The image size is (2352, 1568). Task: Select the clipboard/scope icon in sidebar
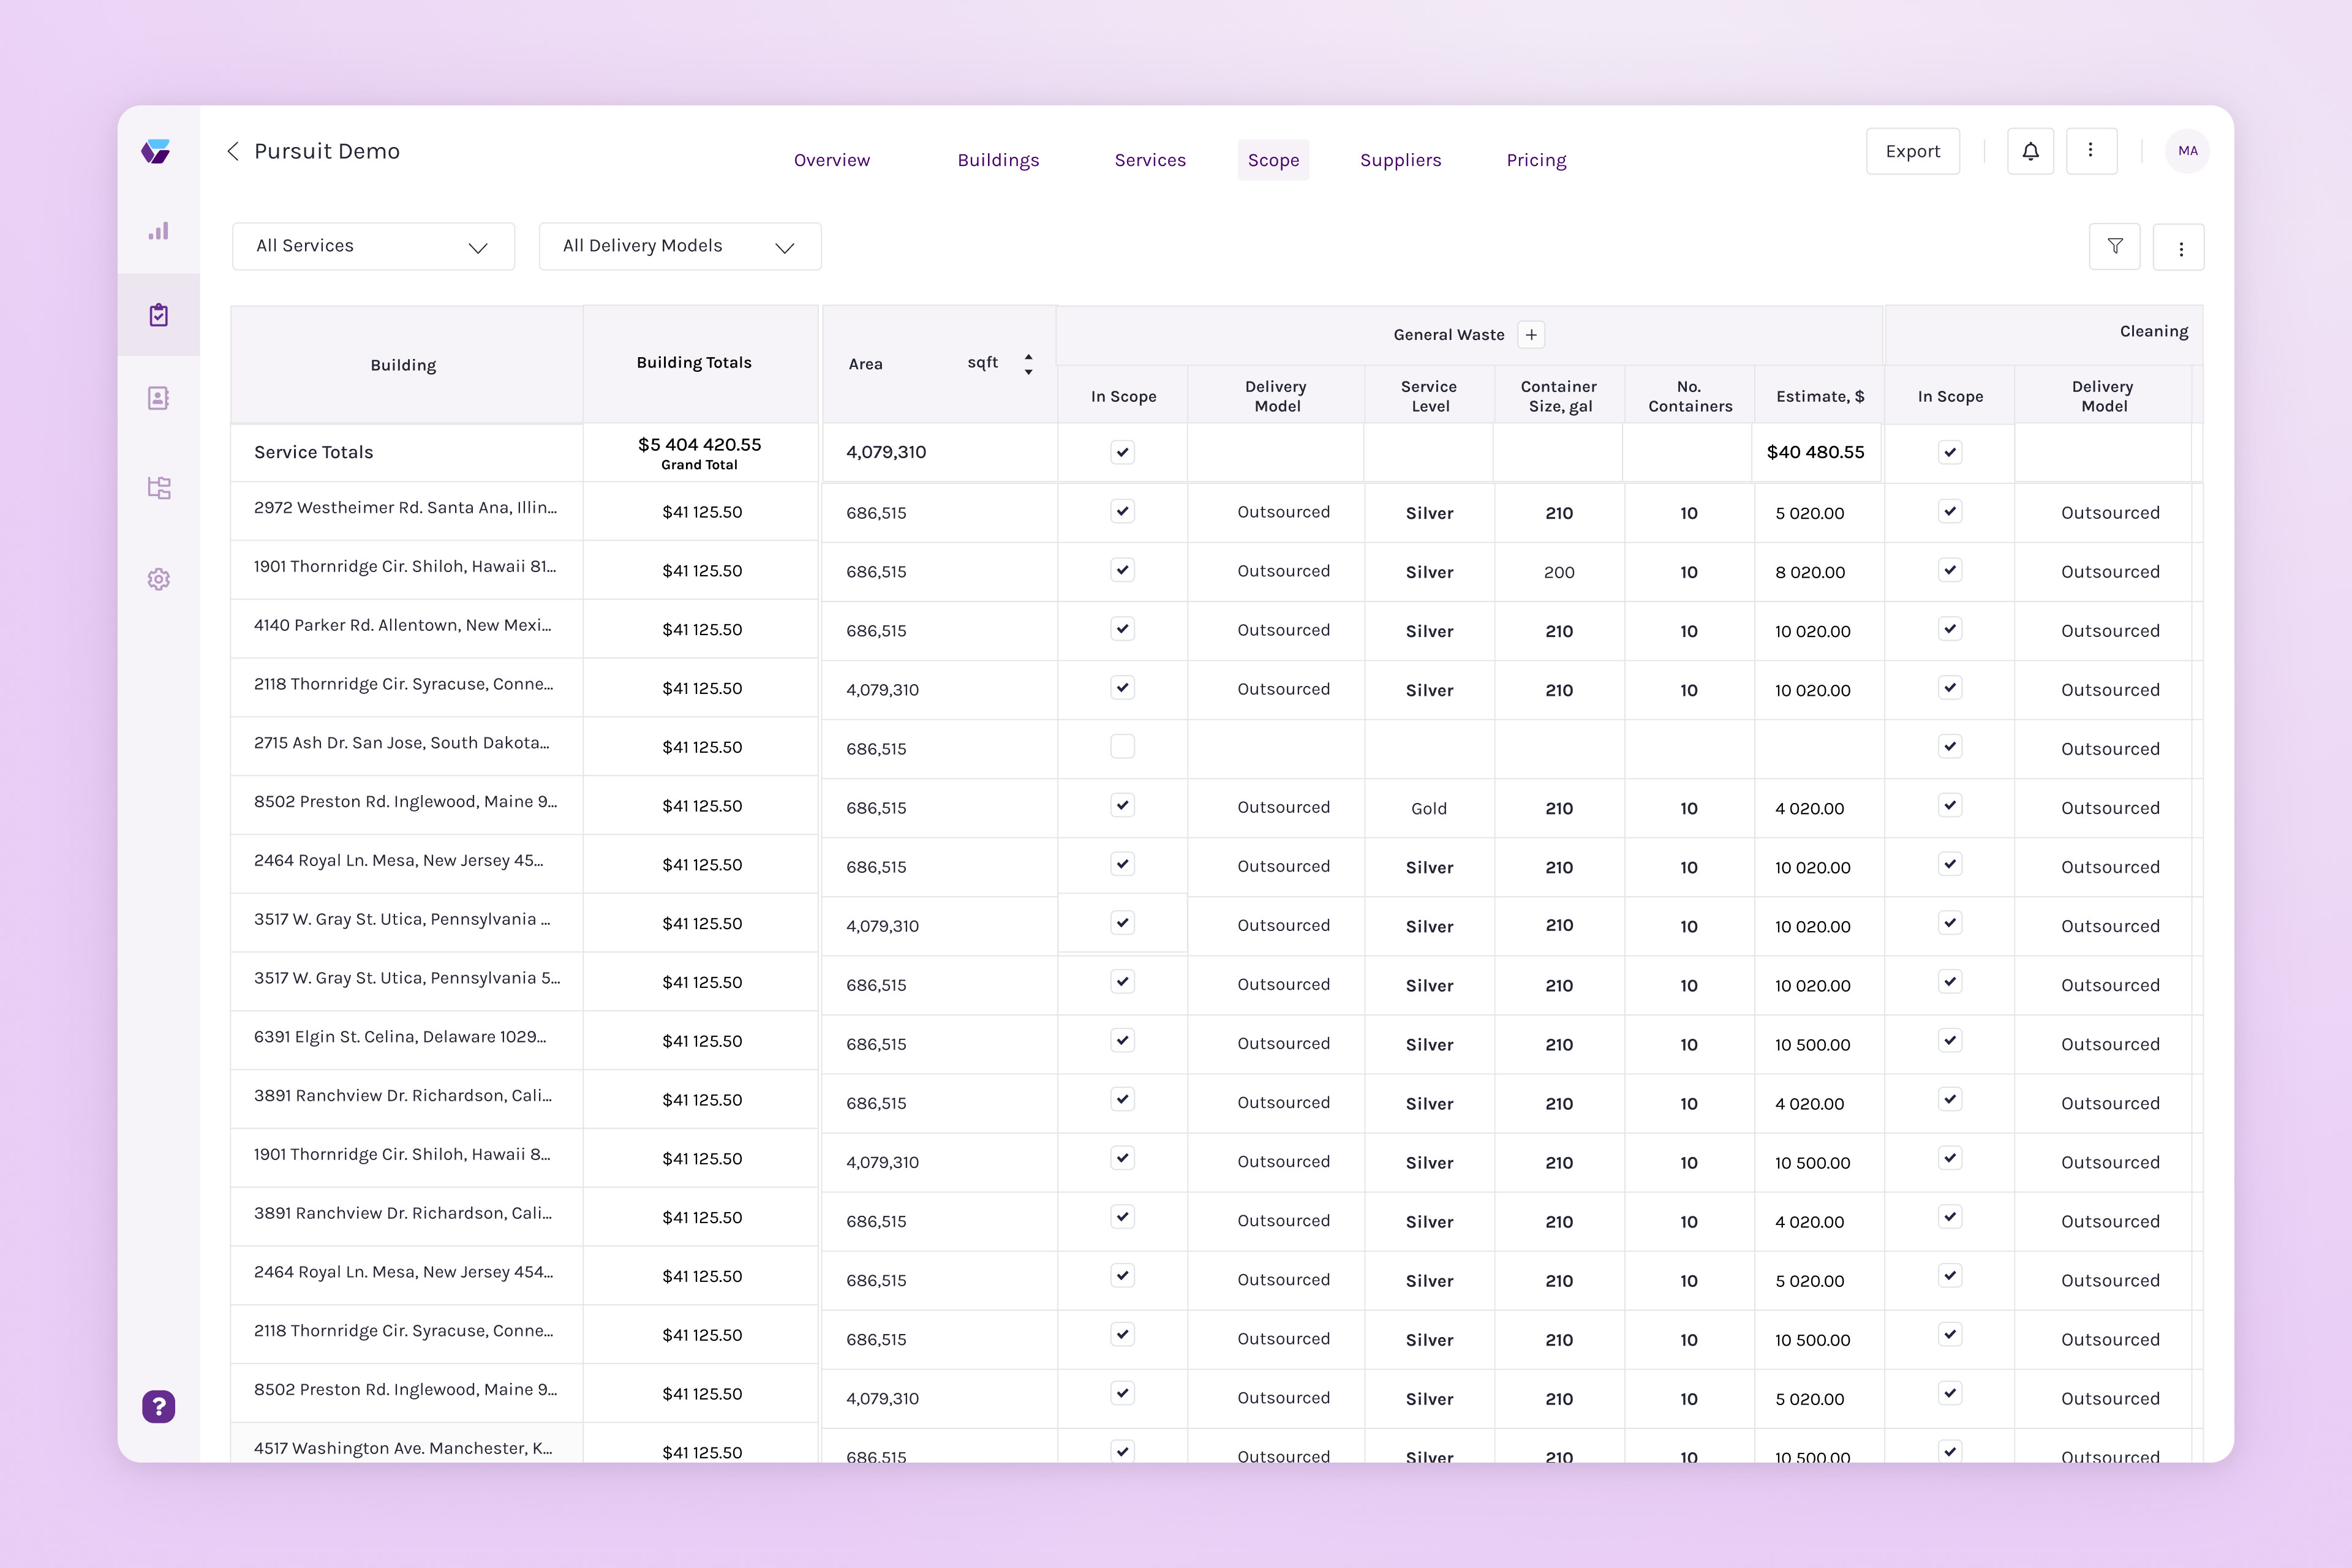point(159,314)
